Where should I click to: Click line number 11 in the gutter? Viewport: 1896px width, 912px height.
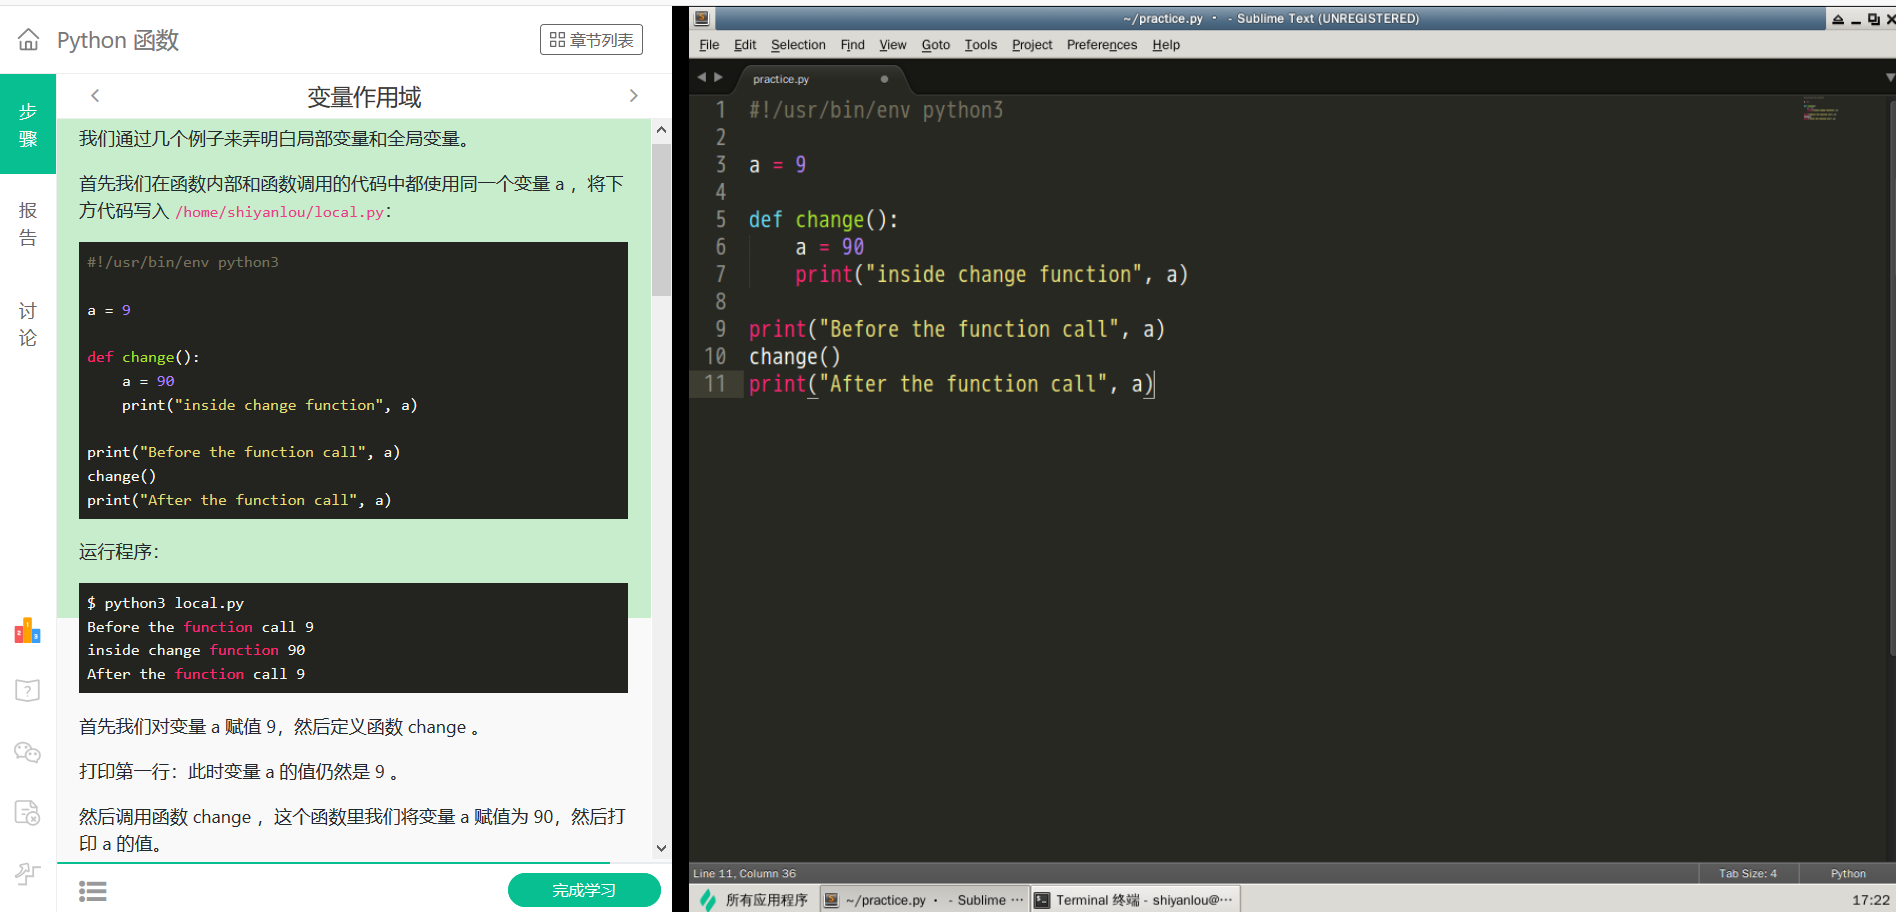pos(714,384)
